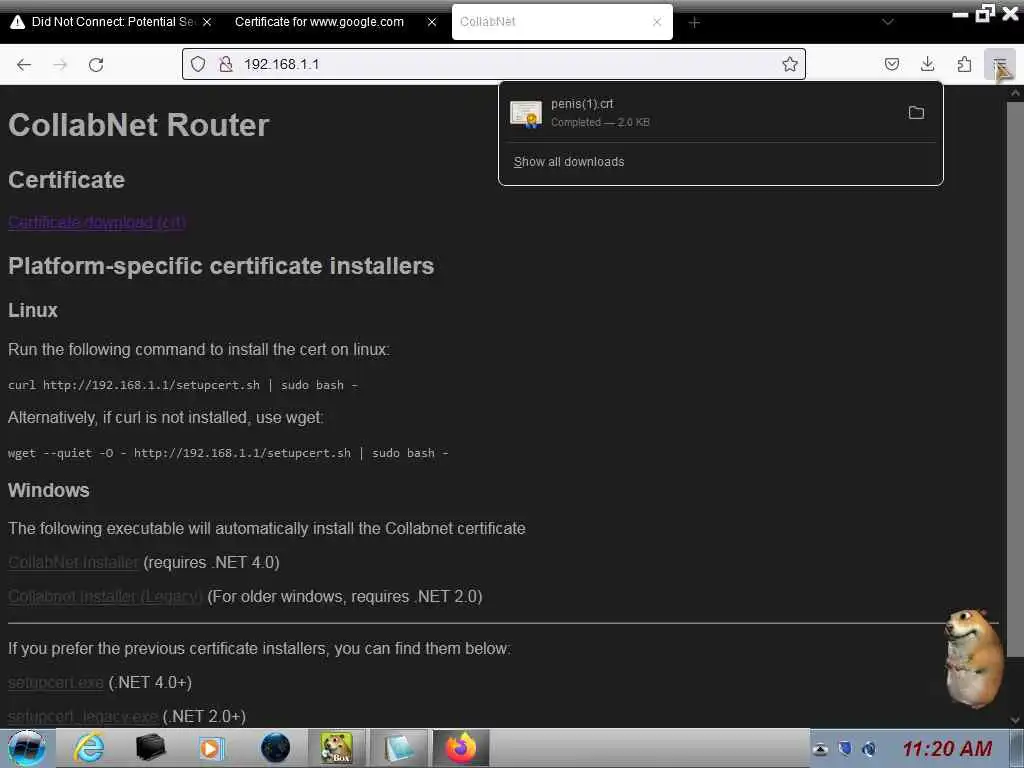Show downloaded file in folder
The width and height of the screenshot is (1024, 768).
click(916, 112)
